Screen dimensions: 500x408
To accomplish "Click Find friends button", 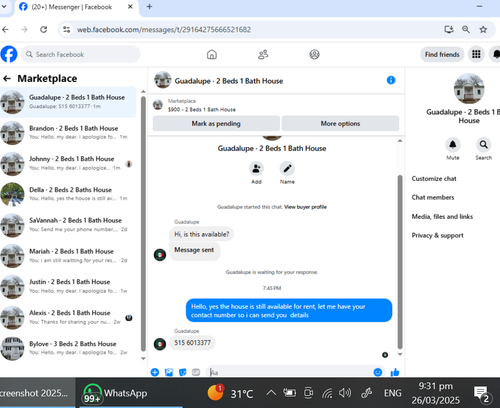I will [442, 54].
